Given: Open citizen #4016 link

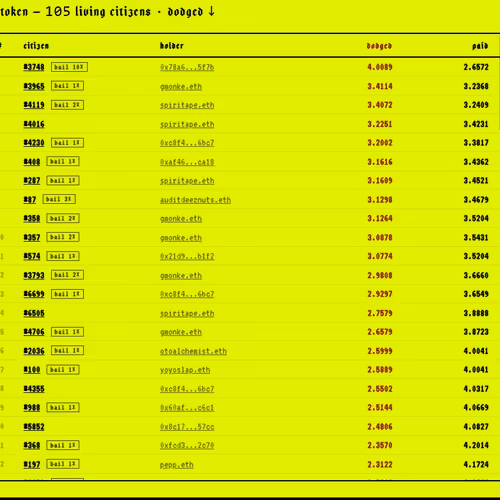Looking at the screenshot, I should pos(34,124).
